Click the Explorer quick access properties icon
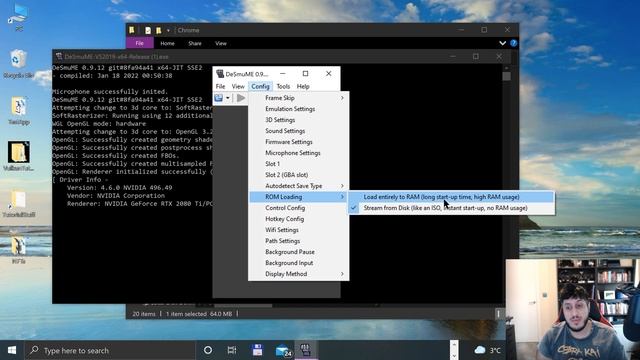Viewport: 640px width, 360px height. click(x=148, y=30)
